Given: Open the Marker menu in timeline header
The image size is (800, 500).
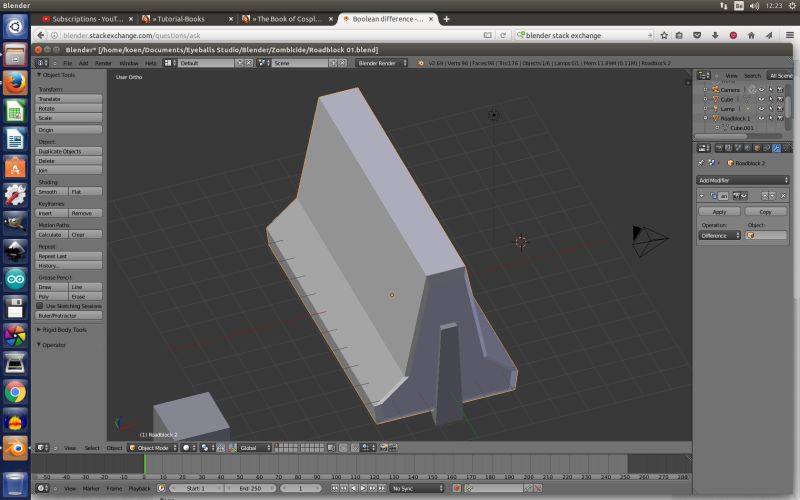Looking at the screenshot, I should (x=91, y=489).
